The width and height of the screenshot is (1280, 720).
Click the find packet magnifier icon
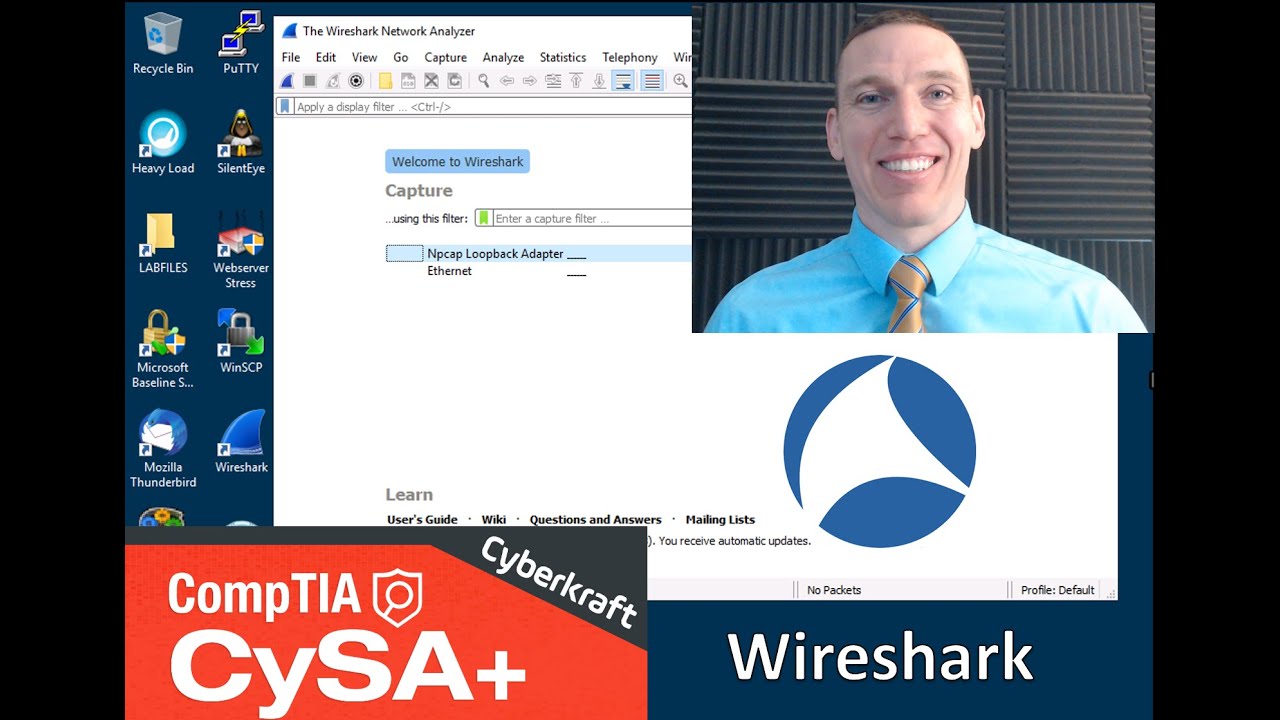(x=483, y=81)
